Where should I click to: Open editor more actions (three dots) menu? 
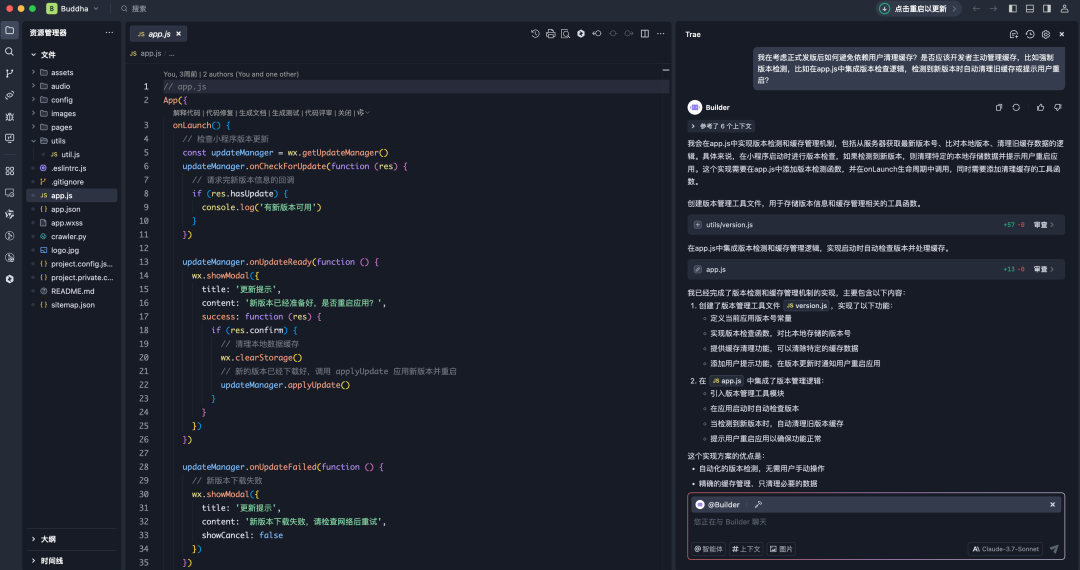pyautogui.click(x=661, y=34)
